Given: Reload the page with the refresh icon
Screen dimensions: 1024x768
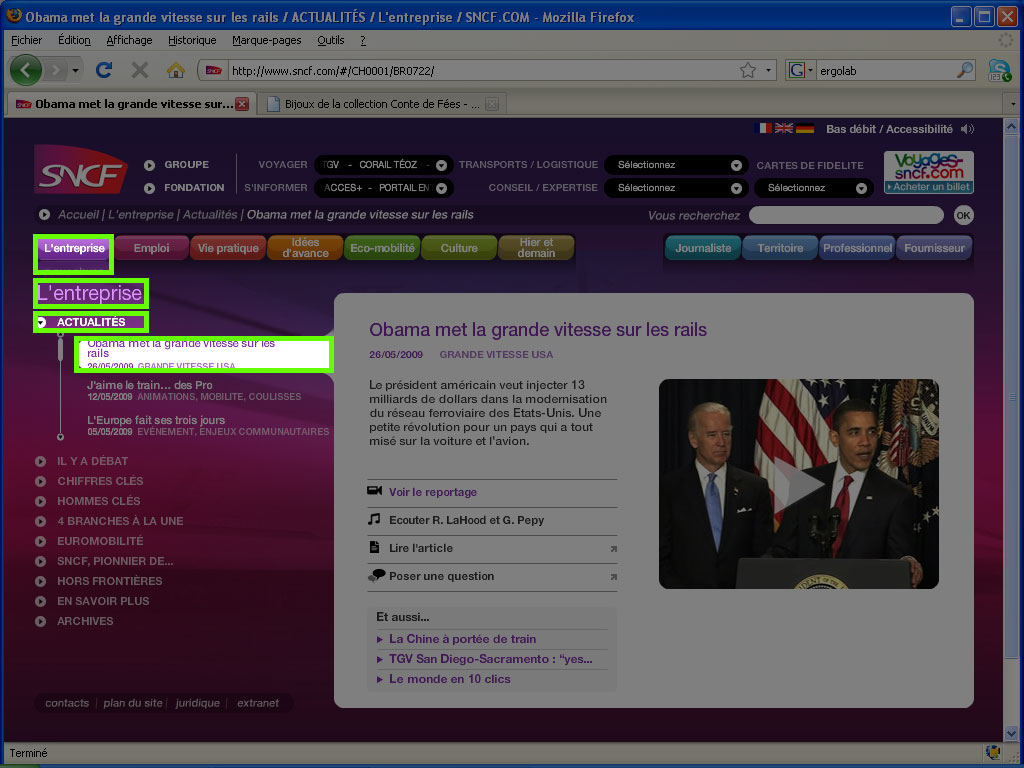Looking at the screenshot, I should pyautogui.click(x=104, y=70).
